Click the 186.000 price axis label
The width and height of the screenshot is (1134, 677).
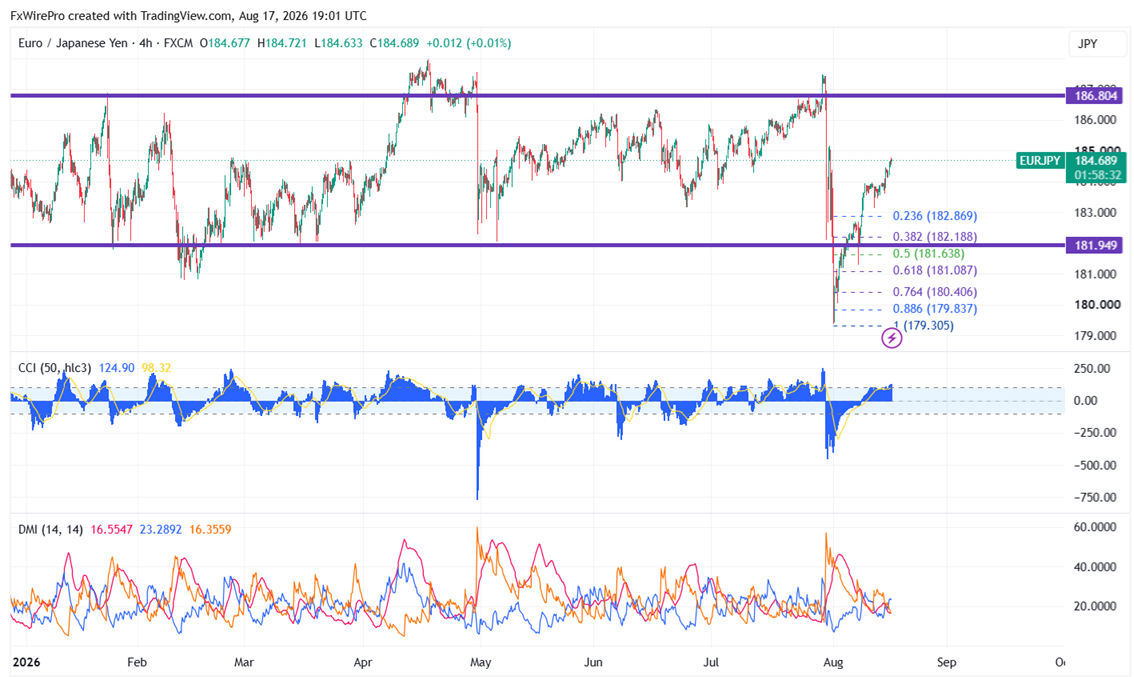(x=1096, y=119)
